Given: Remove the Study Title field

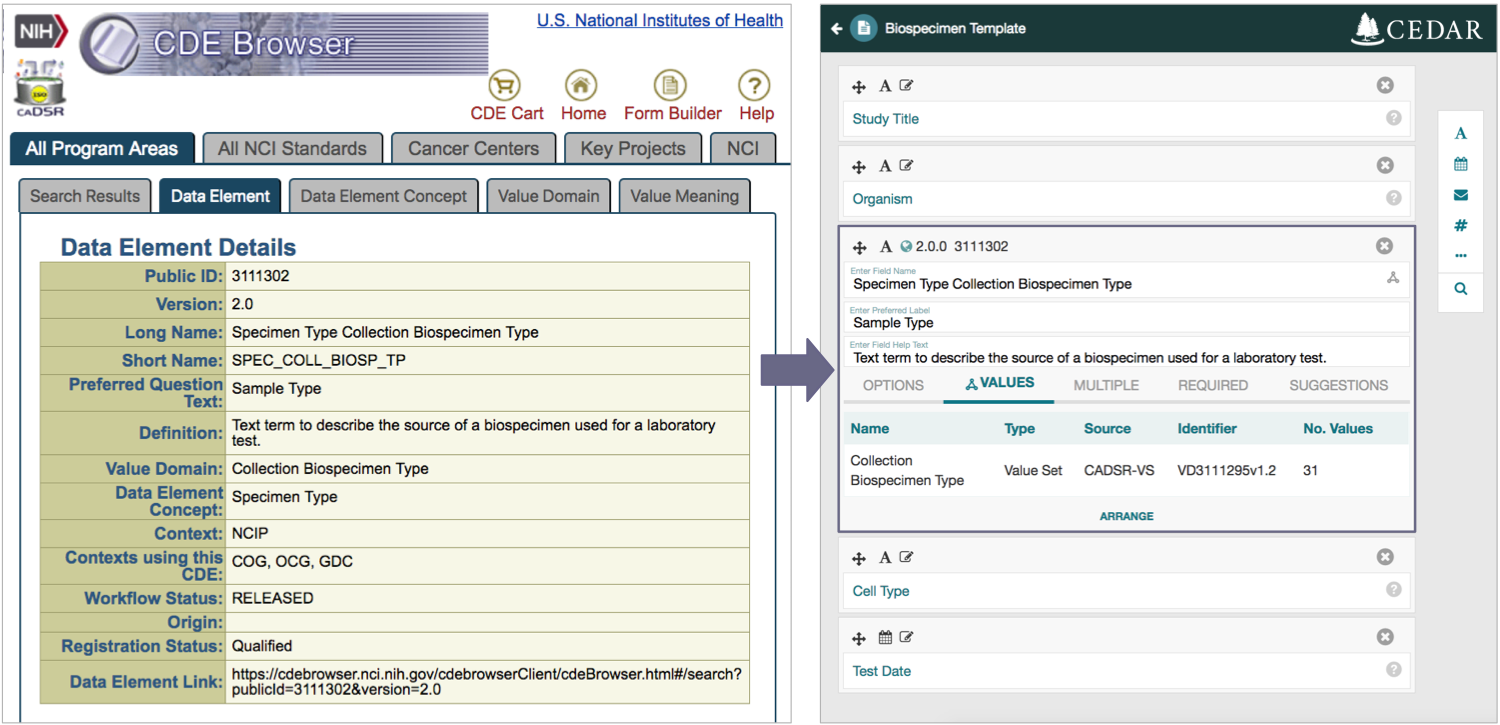Looking at the screenshot, I should pyautogui.click(x=1385, y=86).
